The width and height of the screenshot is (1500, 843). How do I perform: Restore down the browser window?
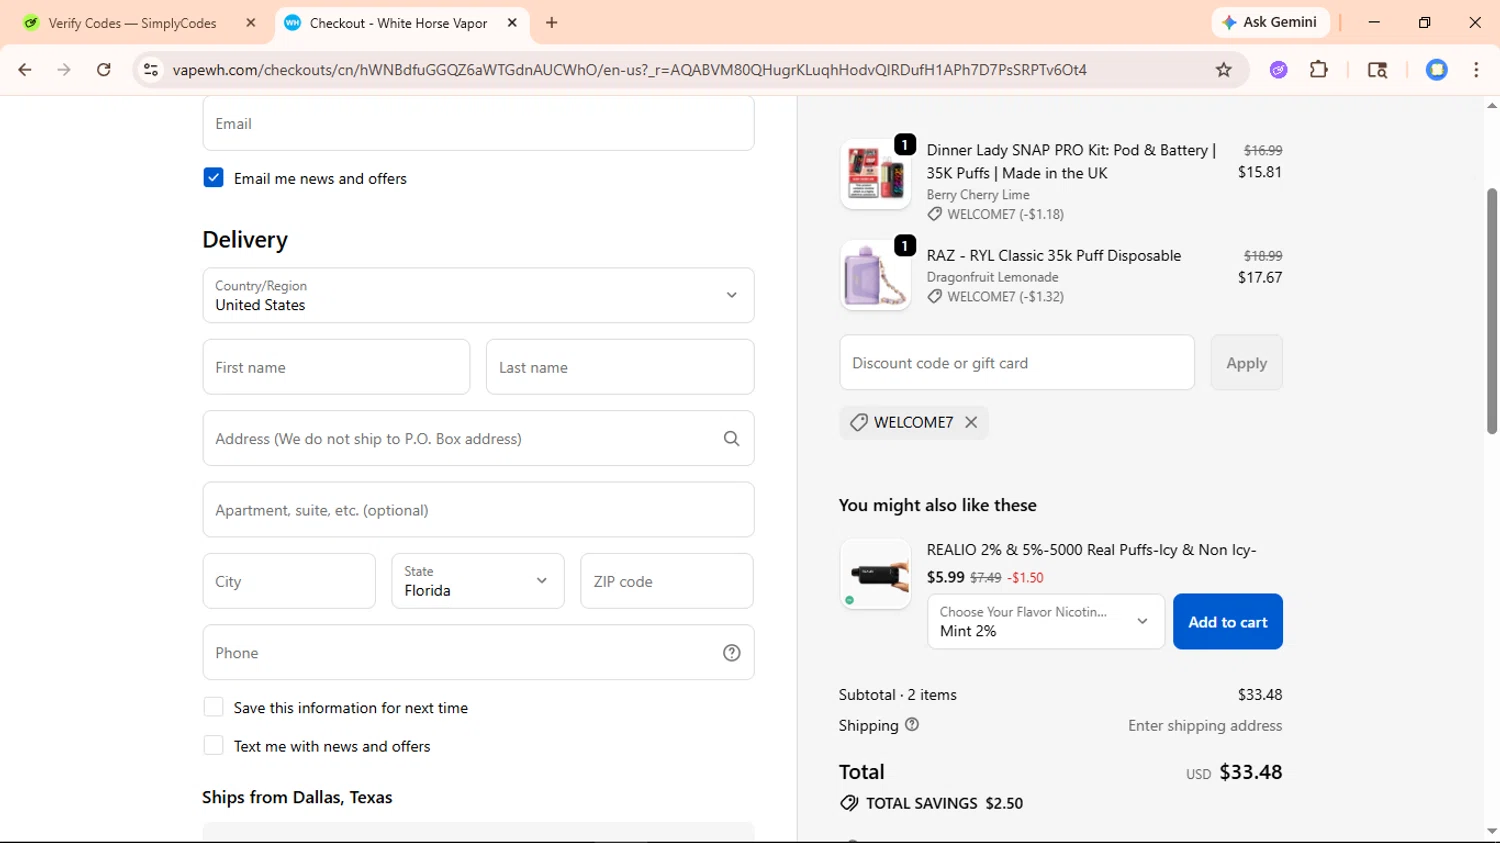tap(1424, 22)
